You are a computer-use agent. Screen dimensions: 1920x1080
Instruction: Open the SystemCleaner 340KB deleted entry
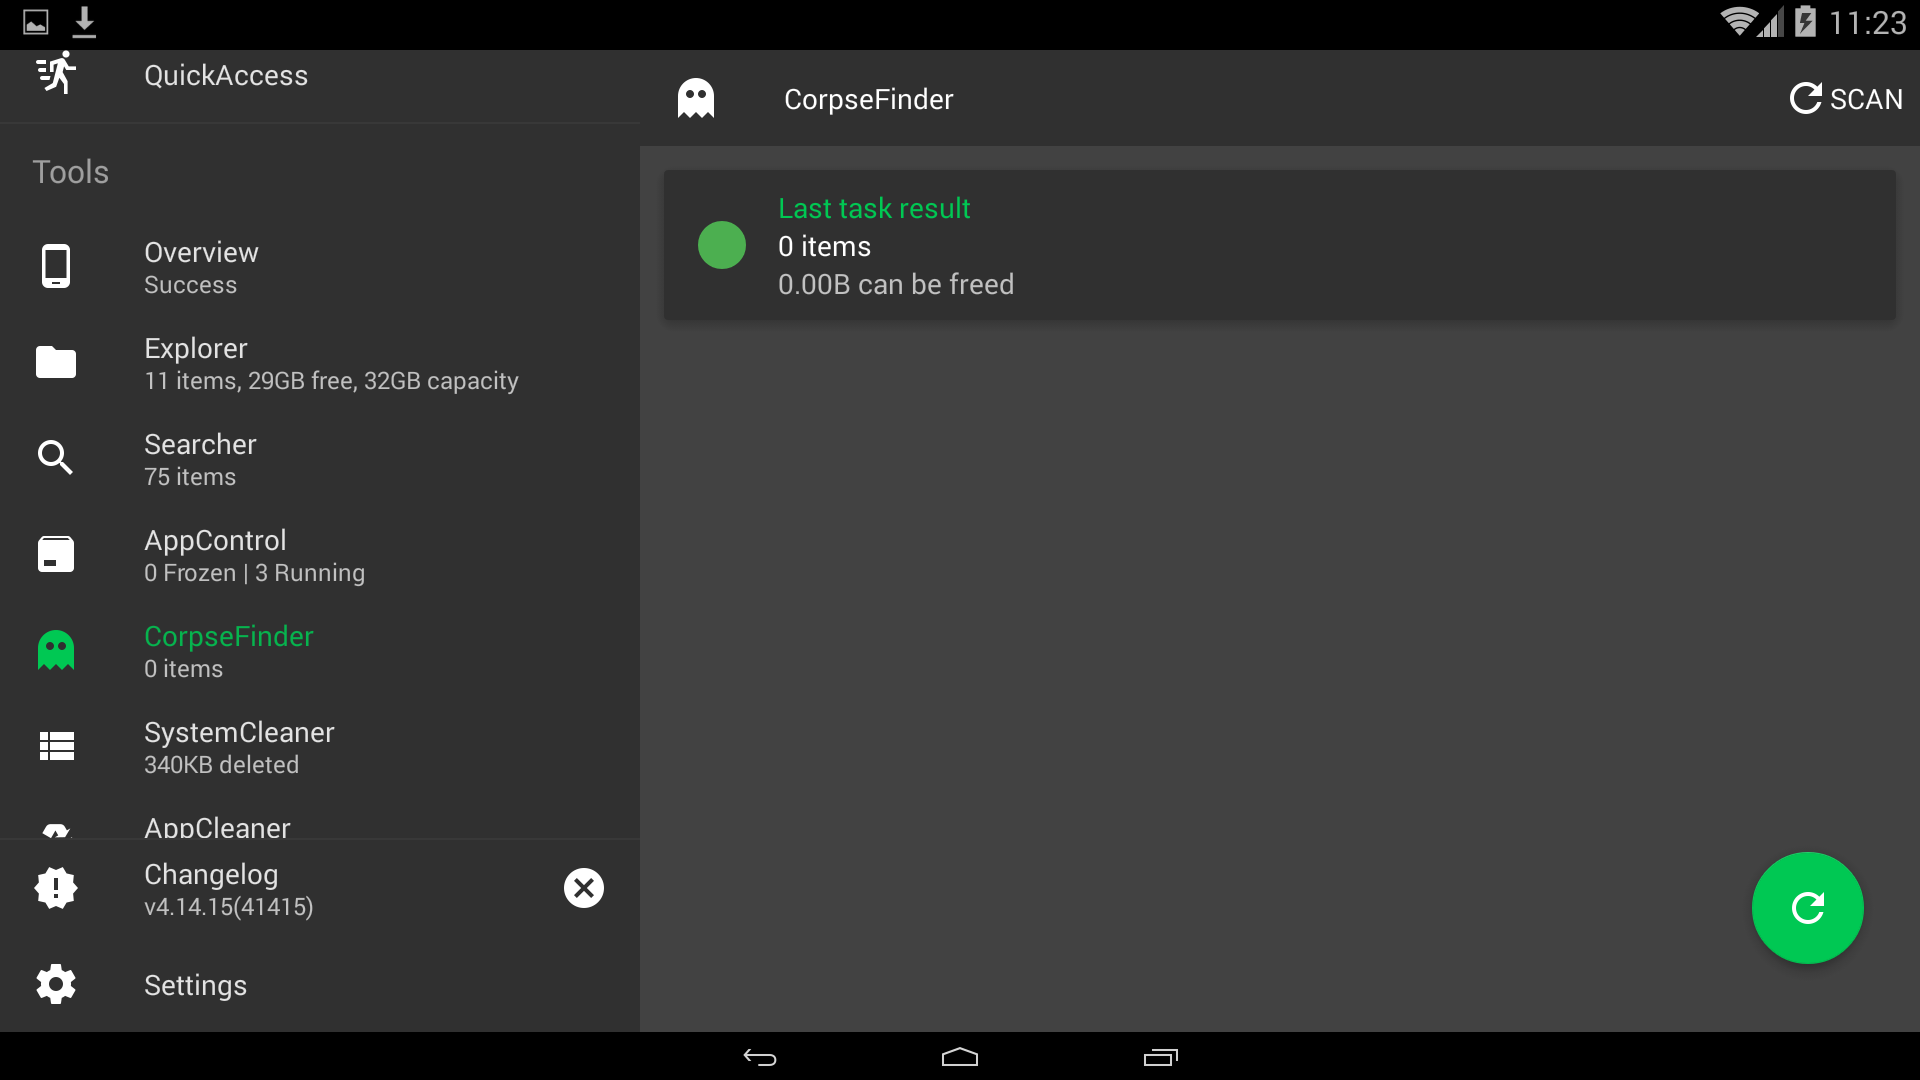[x=239, y=748]
